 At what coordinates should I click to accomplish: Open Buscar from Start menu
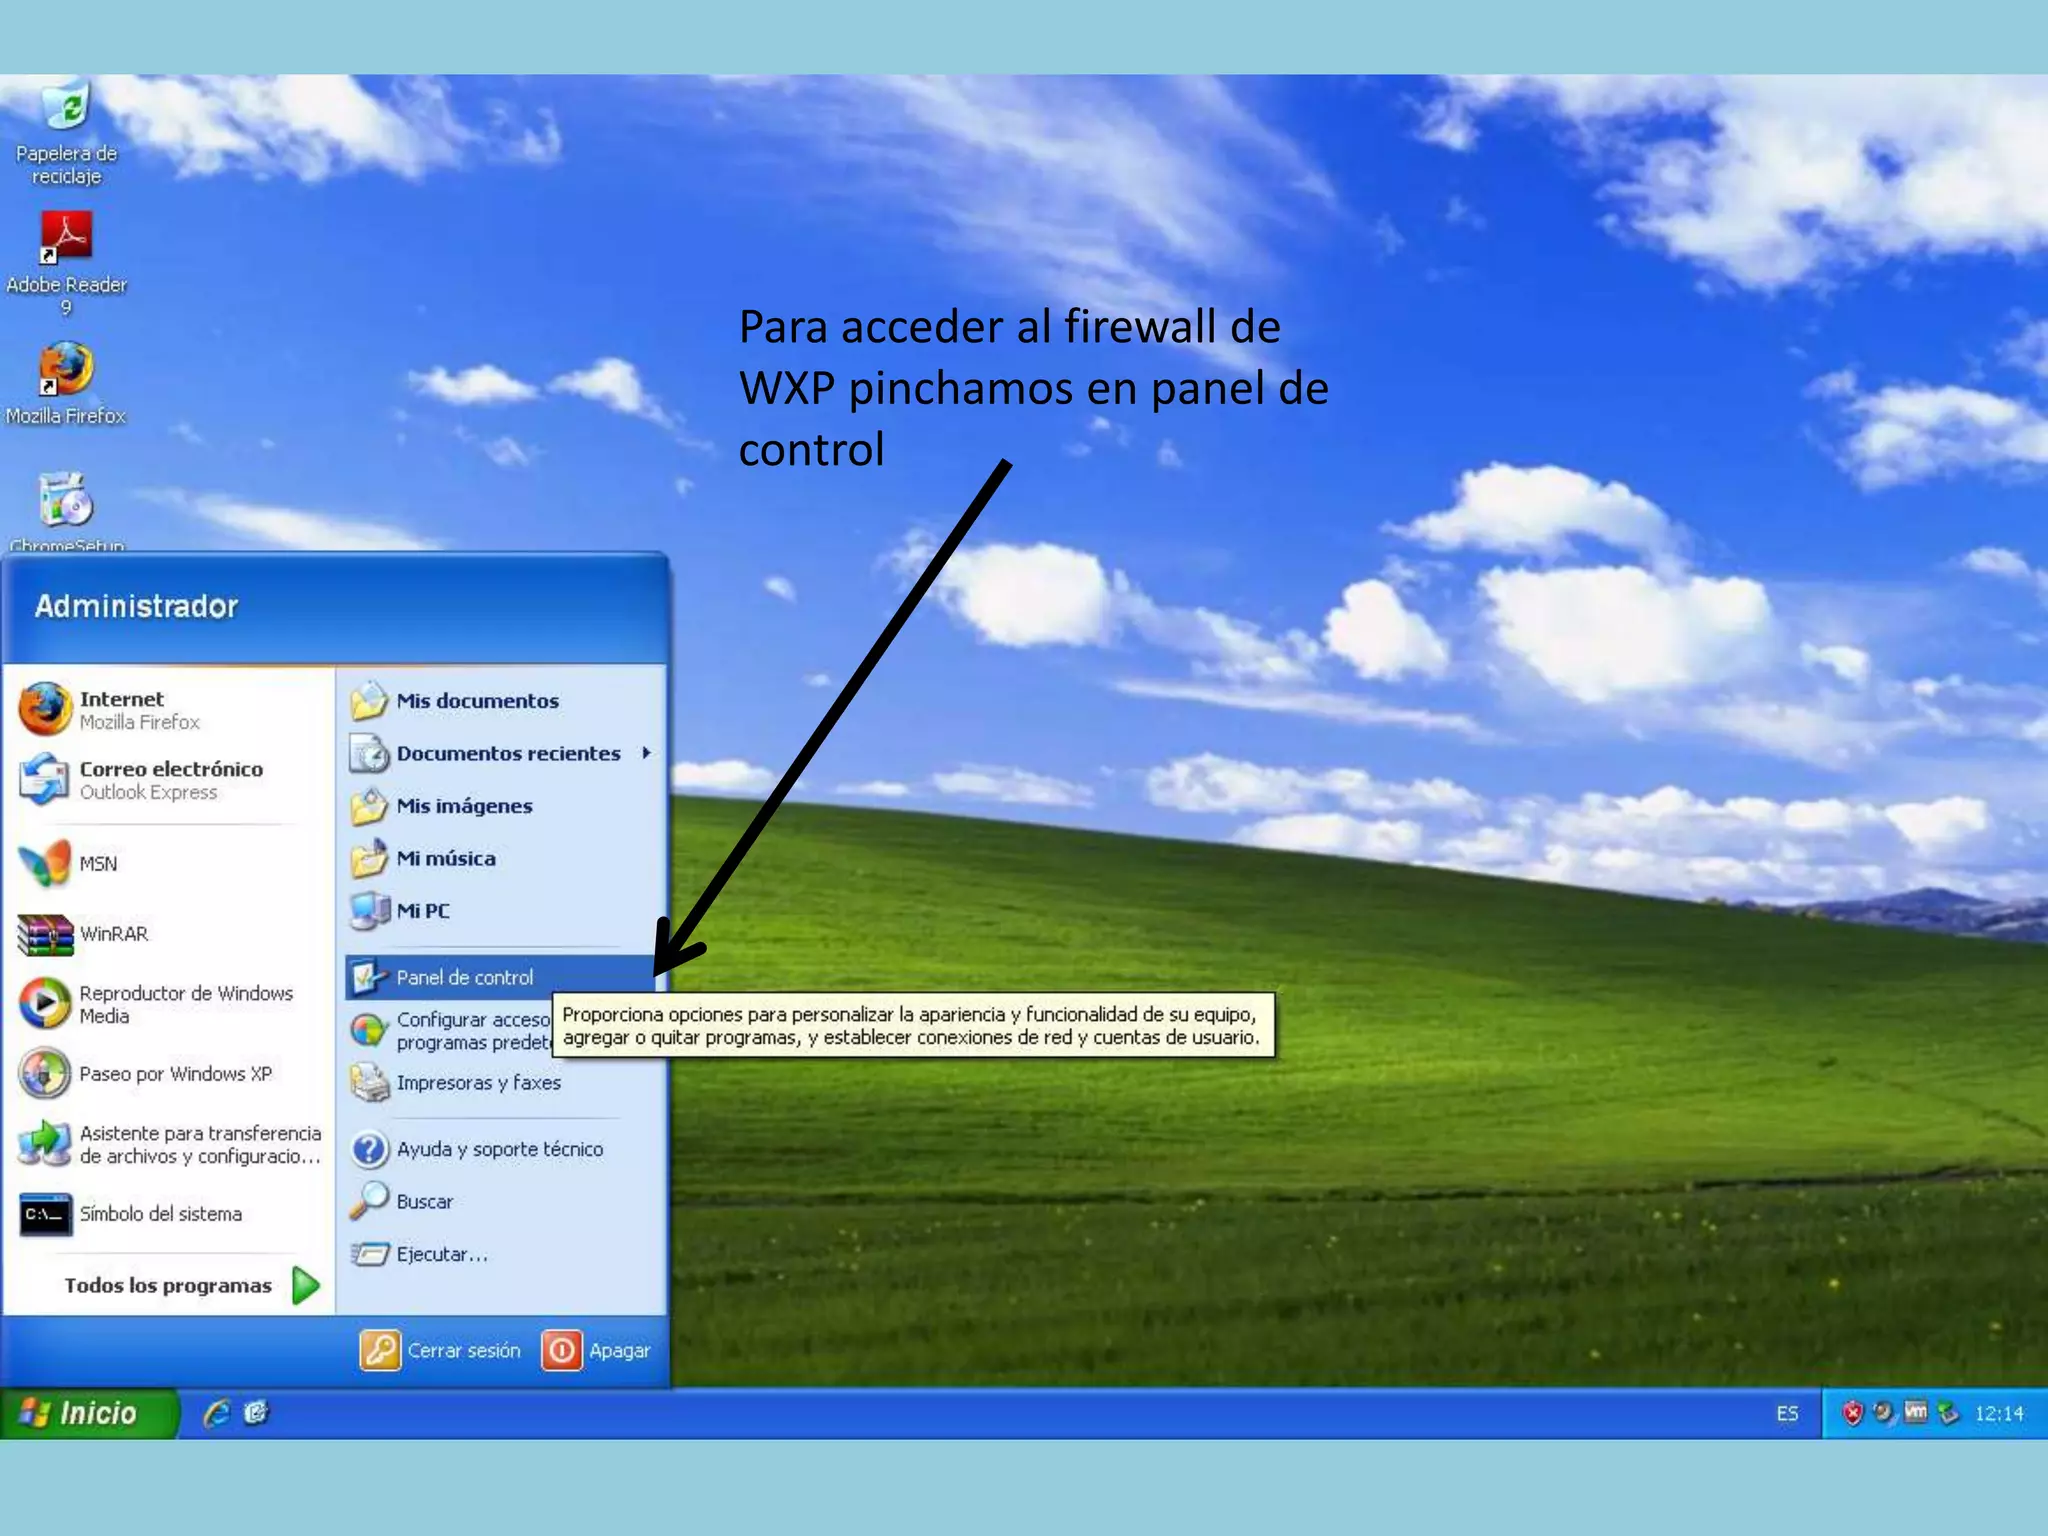[x=502, y=1202]
